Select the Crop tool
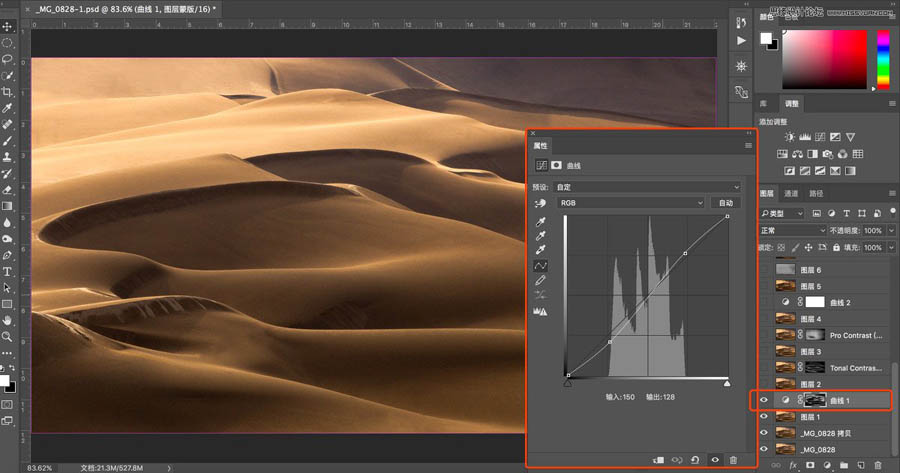 pyautogui.click(x=7, y=92)
